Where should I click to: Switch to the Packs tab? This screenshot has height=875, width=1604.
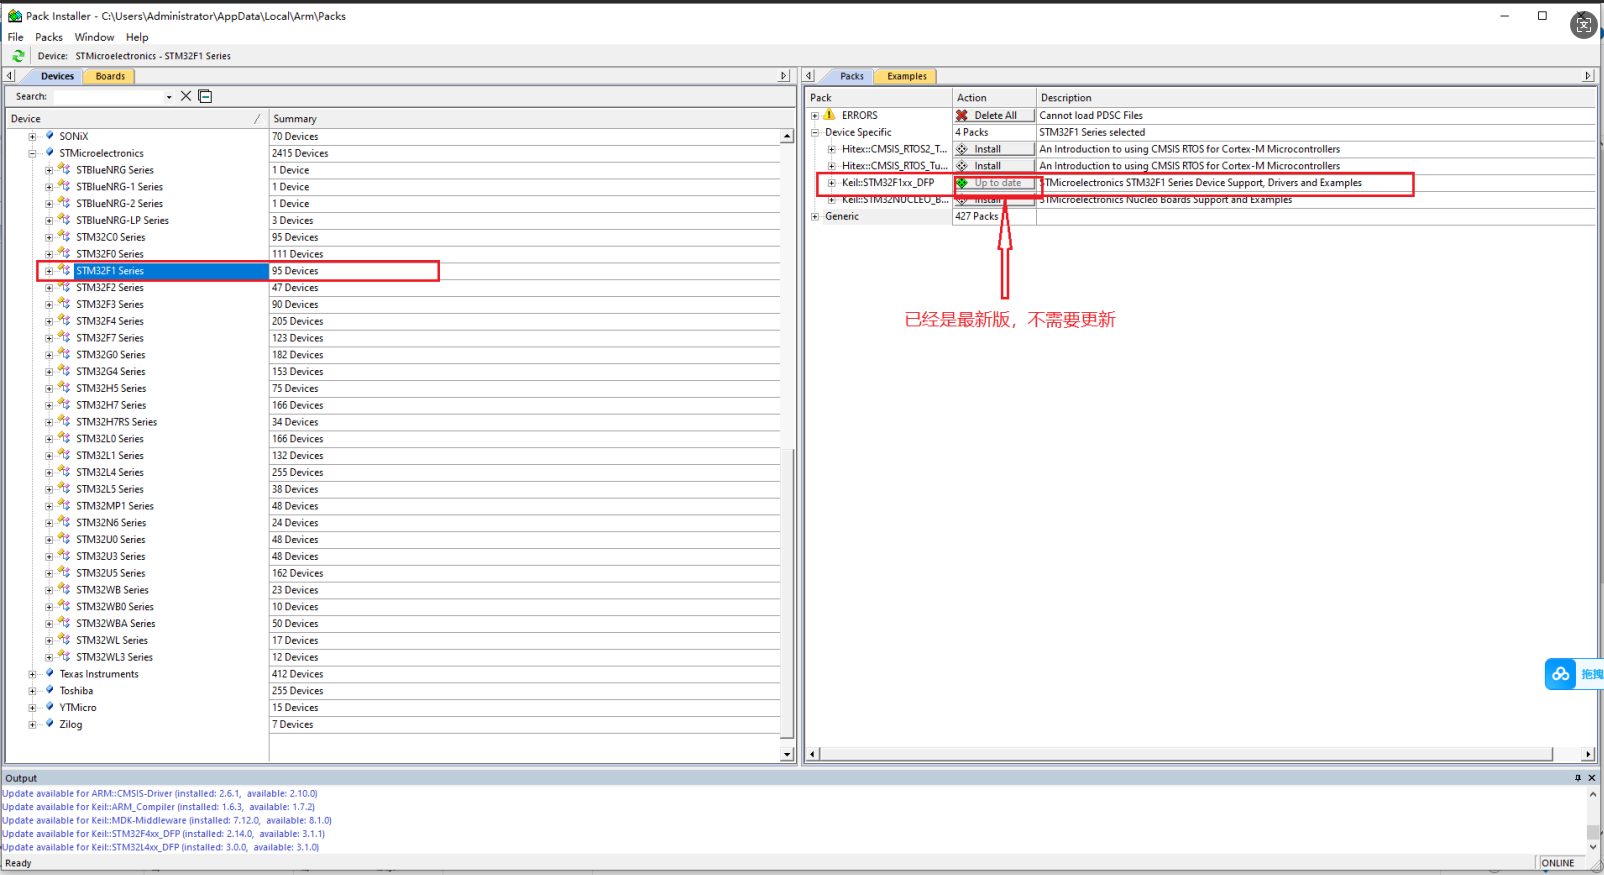(851, 76)
